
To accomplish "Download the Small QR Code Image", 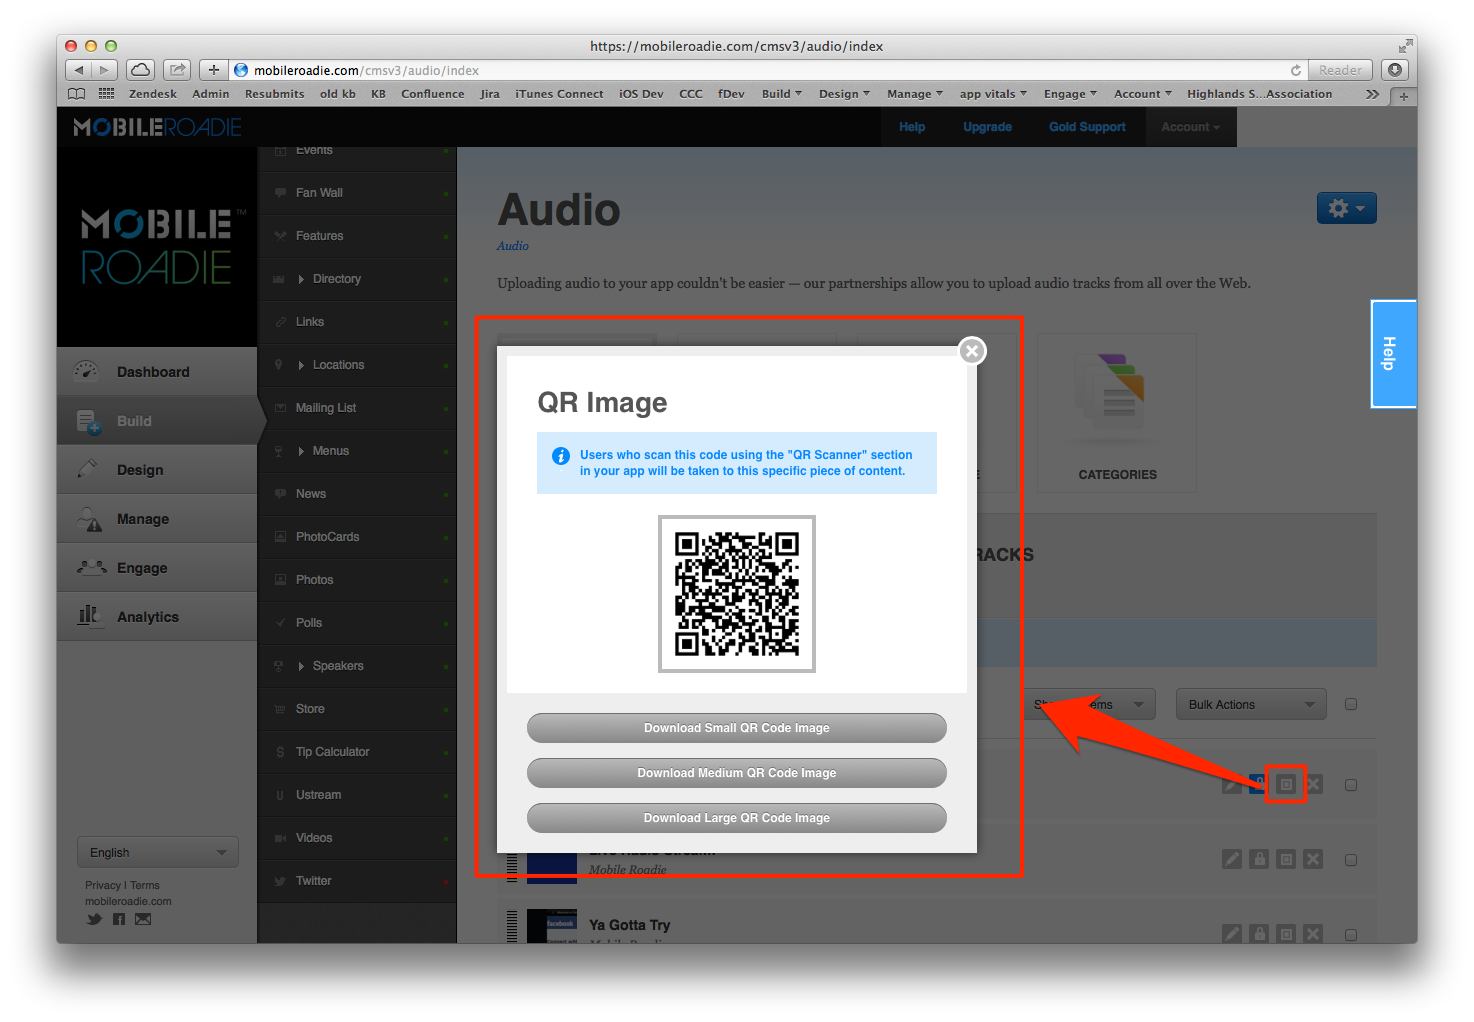I will pos(736,728).
